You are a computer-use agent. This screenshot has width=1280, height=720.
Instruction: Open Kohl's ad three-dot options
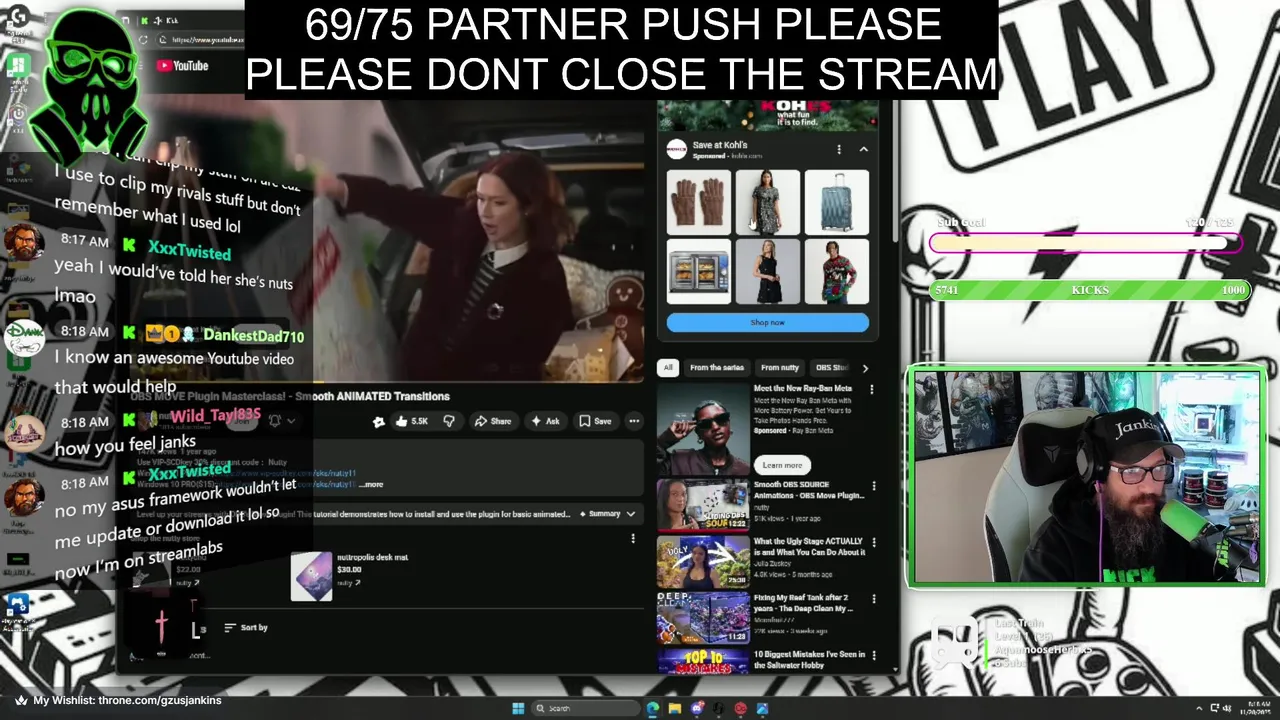coord(839,149)
